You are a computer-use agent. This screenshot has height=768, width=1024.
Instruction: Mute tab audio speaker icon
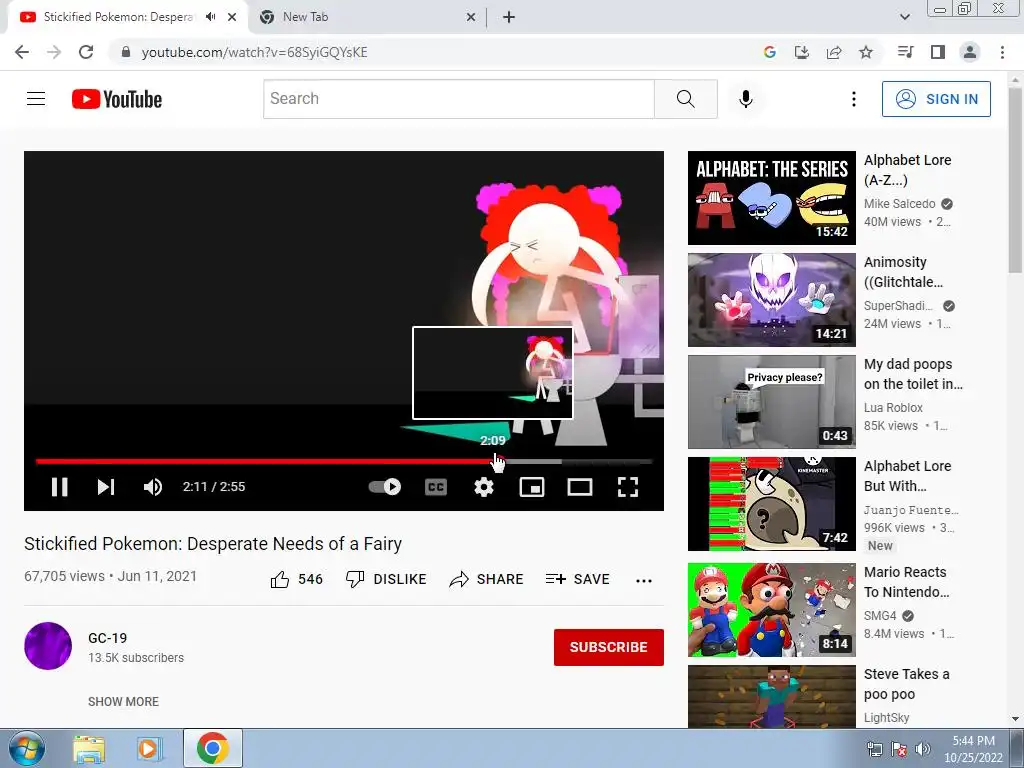tap(210, 17)
